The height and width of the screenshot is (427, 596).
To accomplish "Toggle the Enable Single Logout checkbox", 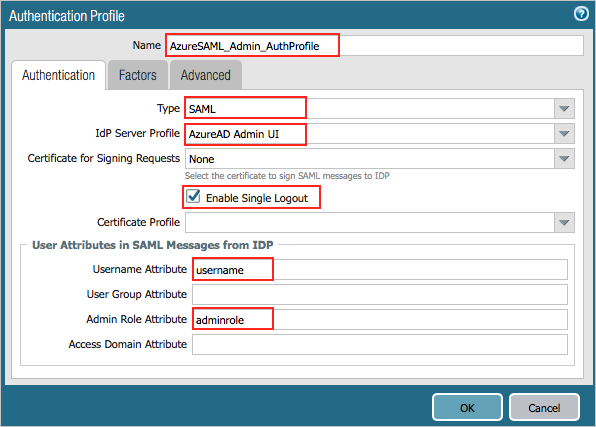I will 193,197.
